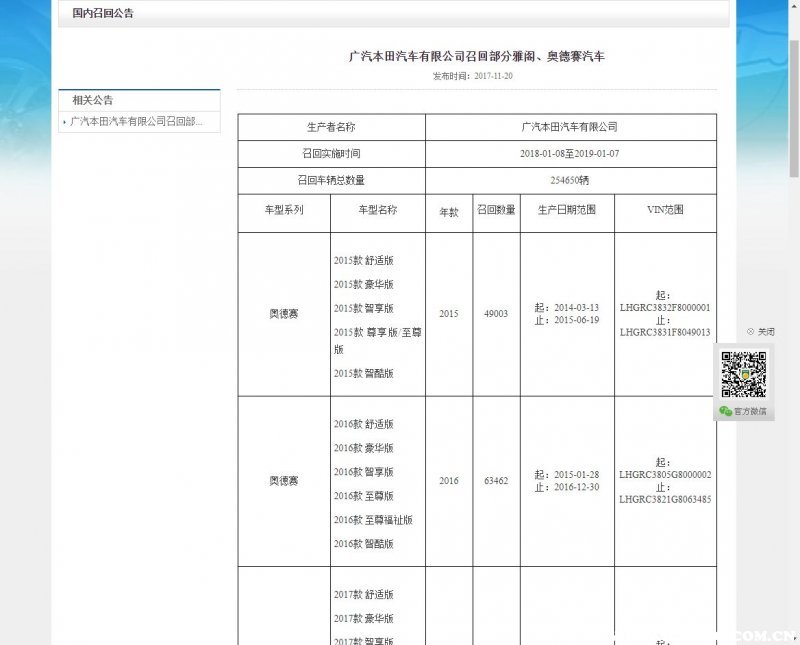Close the floating WeChat QR widget
800x645 pixels.
click(760, 332)
